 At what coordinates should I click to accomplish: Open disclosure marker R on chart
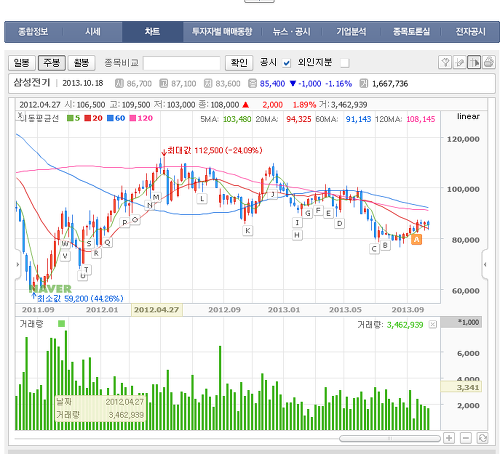pos(96,253)
